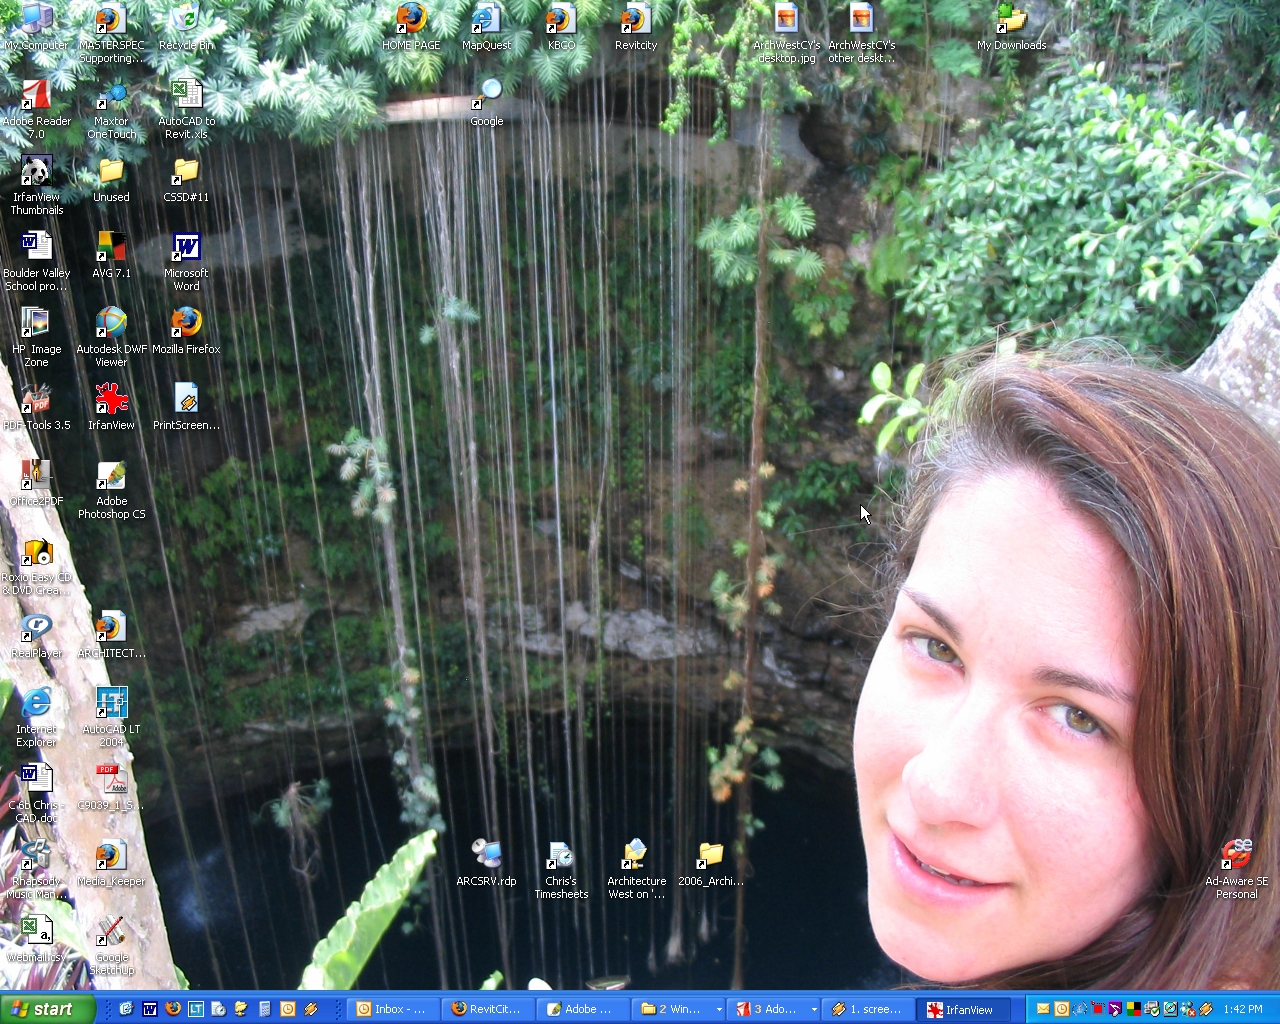
Task: Expand the grouped '2 Win...' taskbar dropdown
Action: 719,1010
